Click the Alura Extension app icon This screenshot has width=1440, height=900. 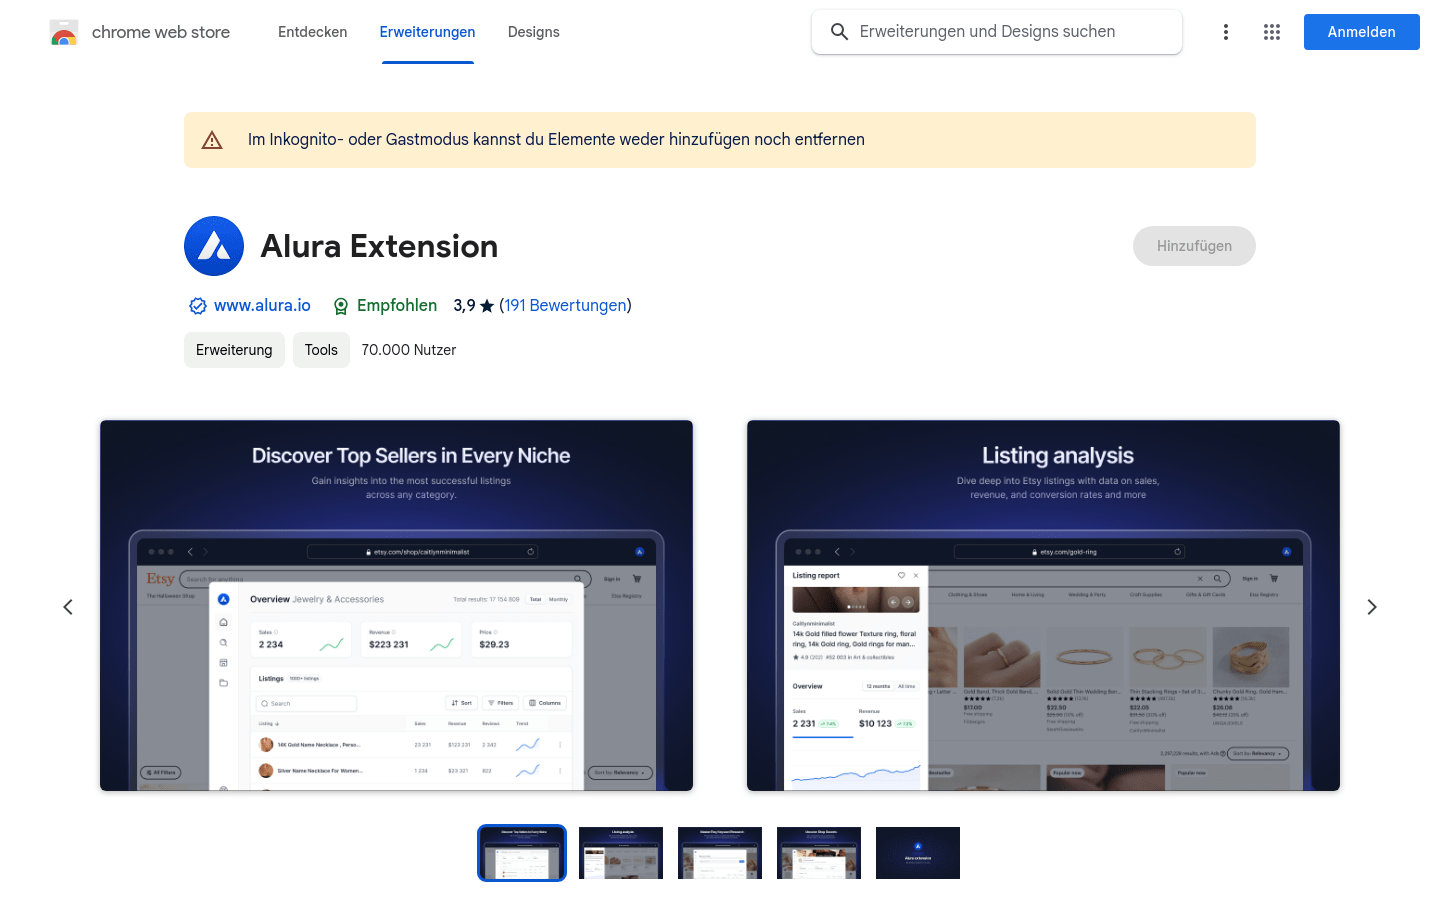(213, 245)
